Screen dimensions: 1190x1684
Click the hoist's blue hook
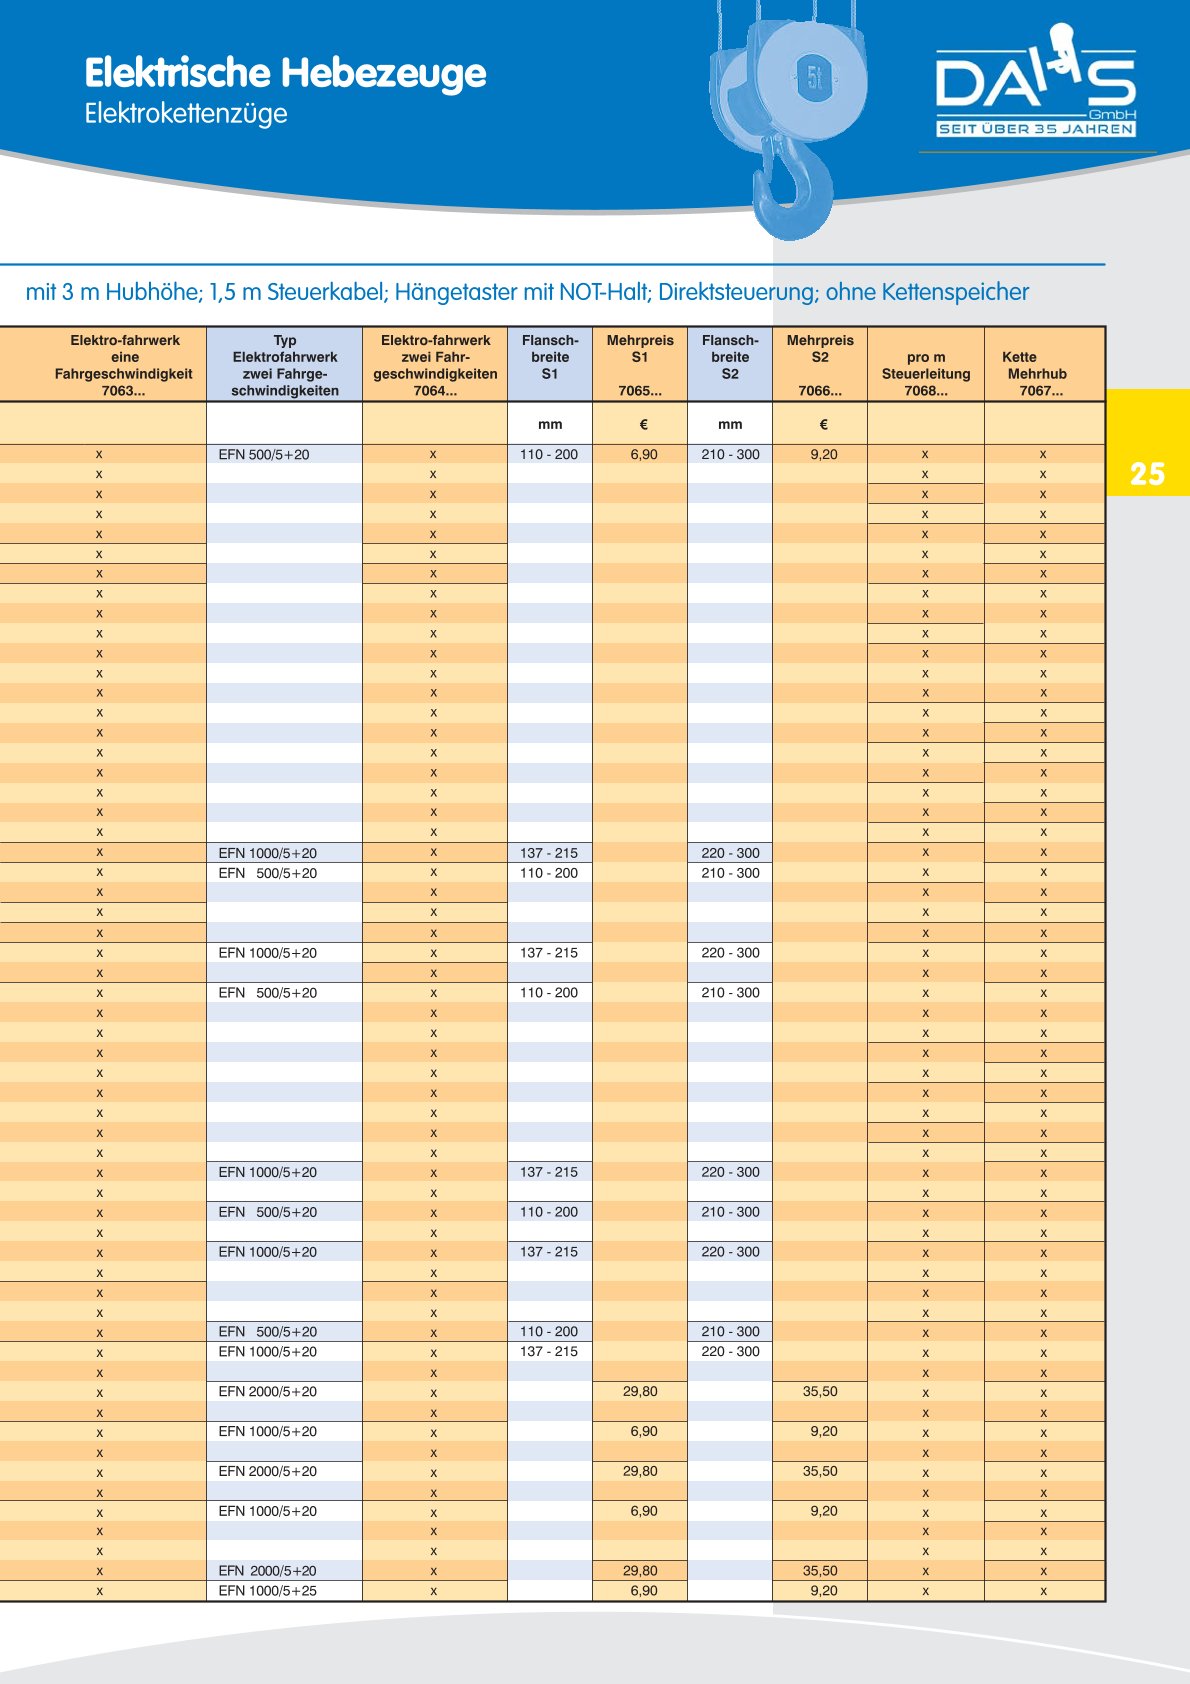pyautogui.click(x=792, y=190)
